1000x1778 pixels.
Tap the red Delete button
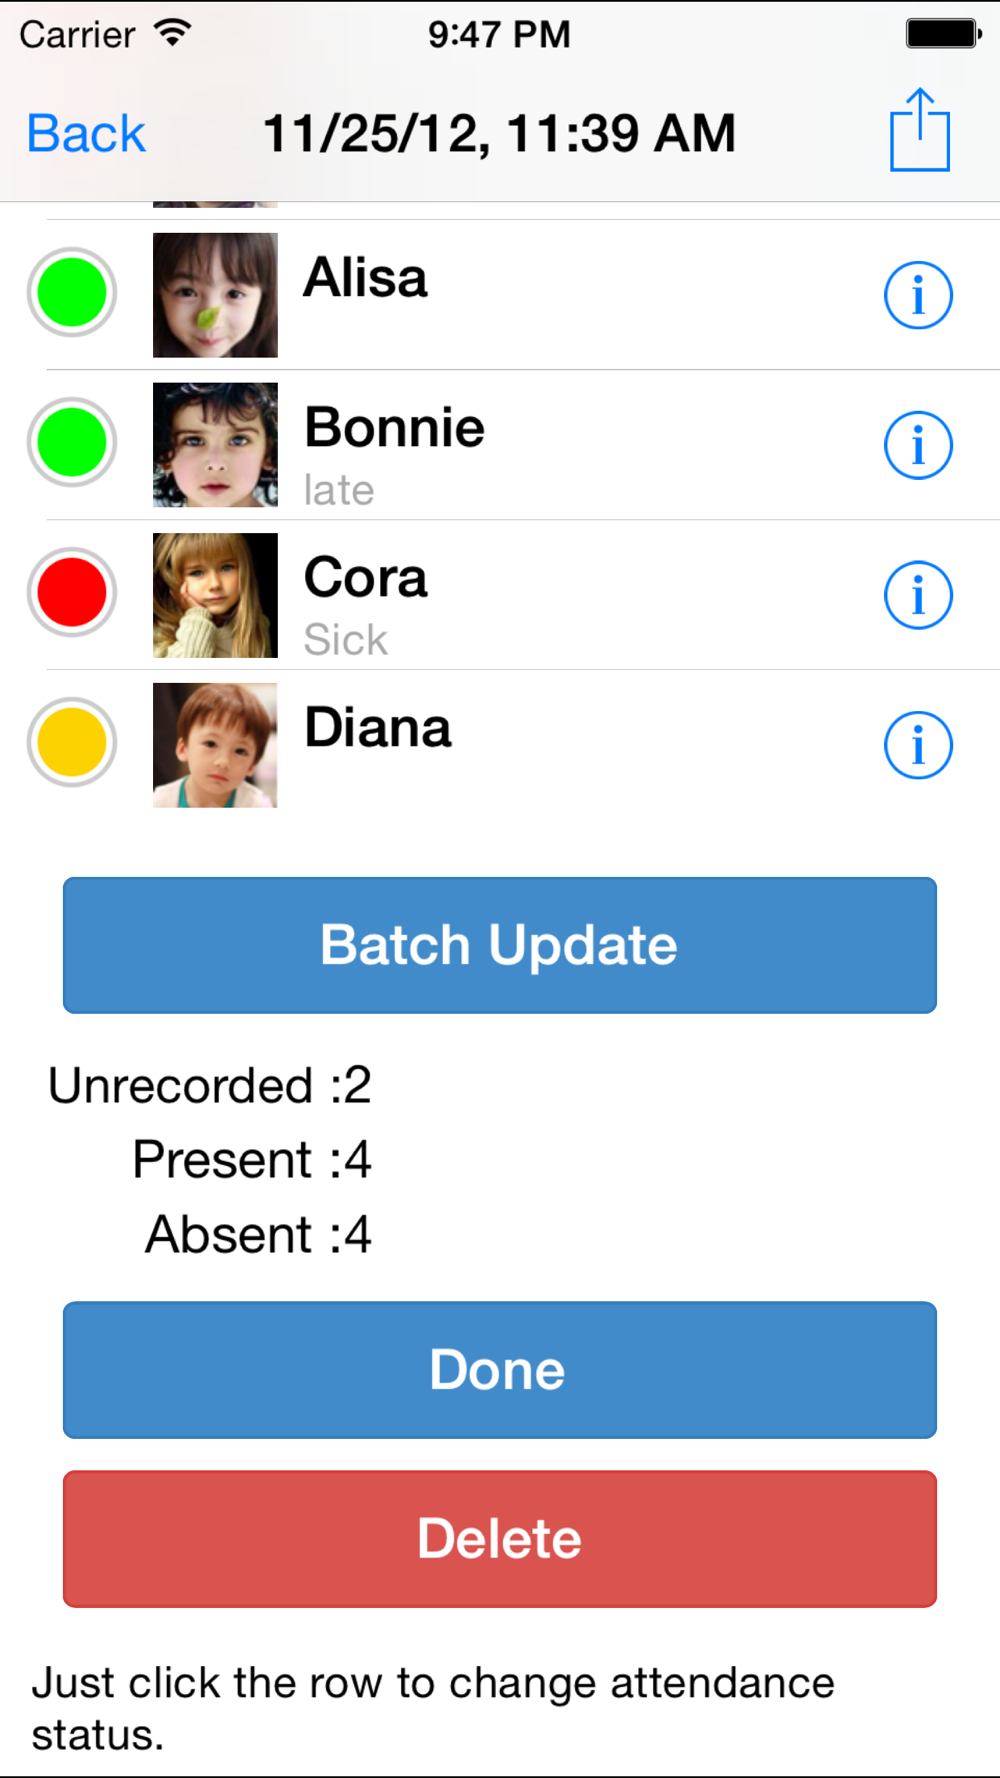click(x=500, y=1539)
